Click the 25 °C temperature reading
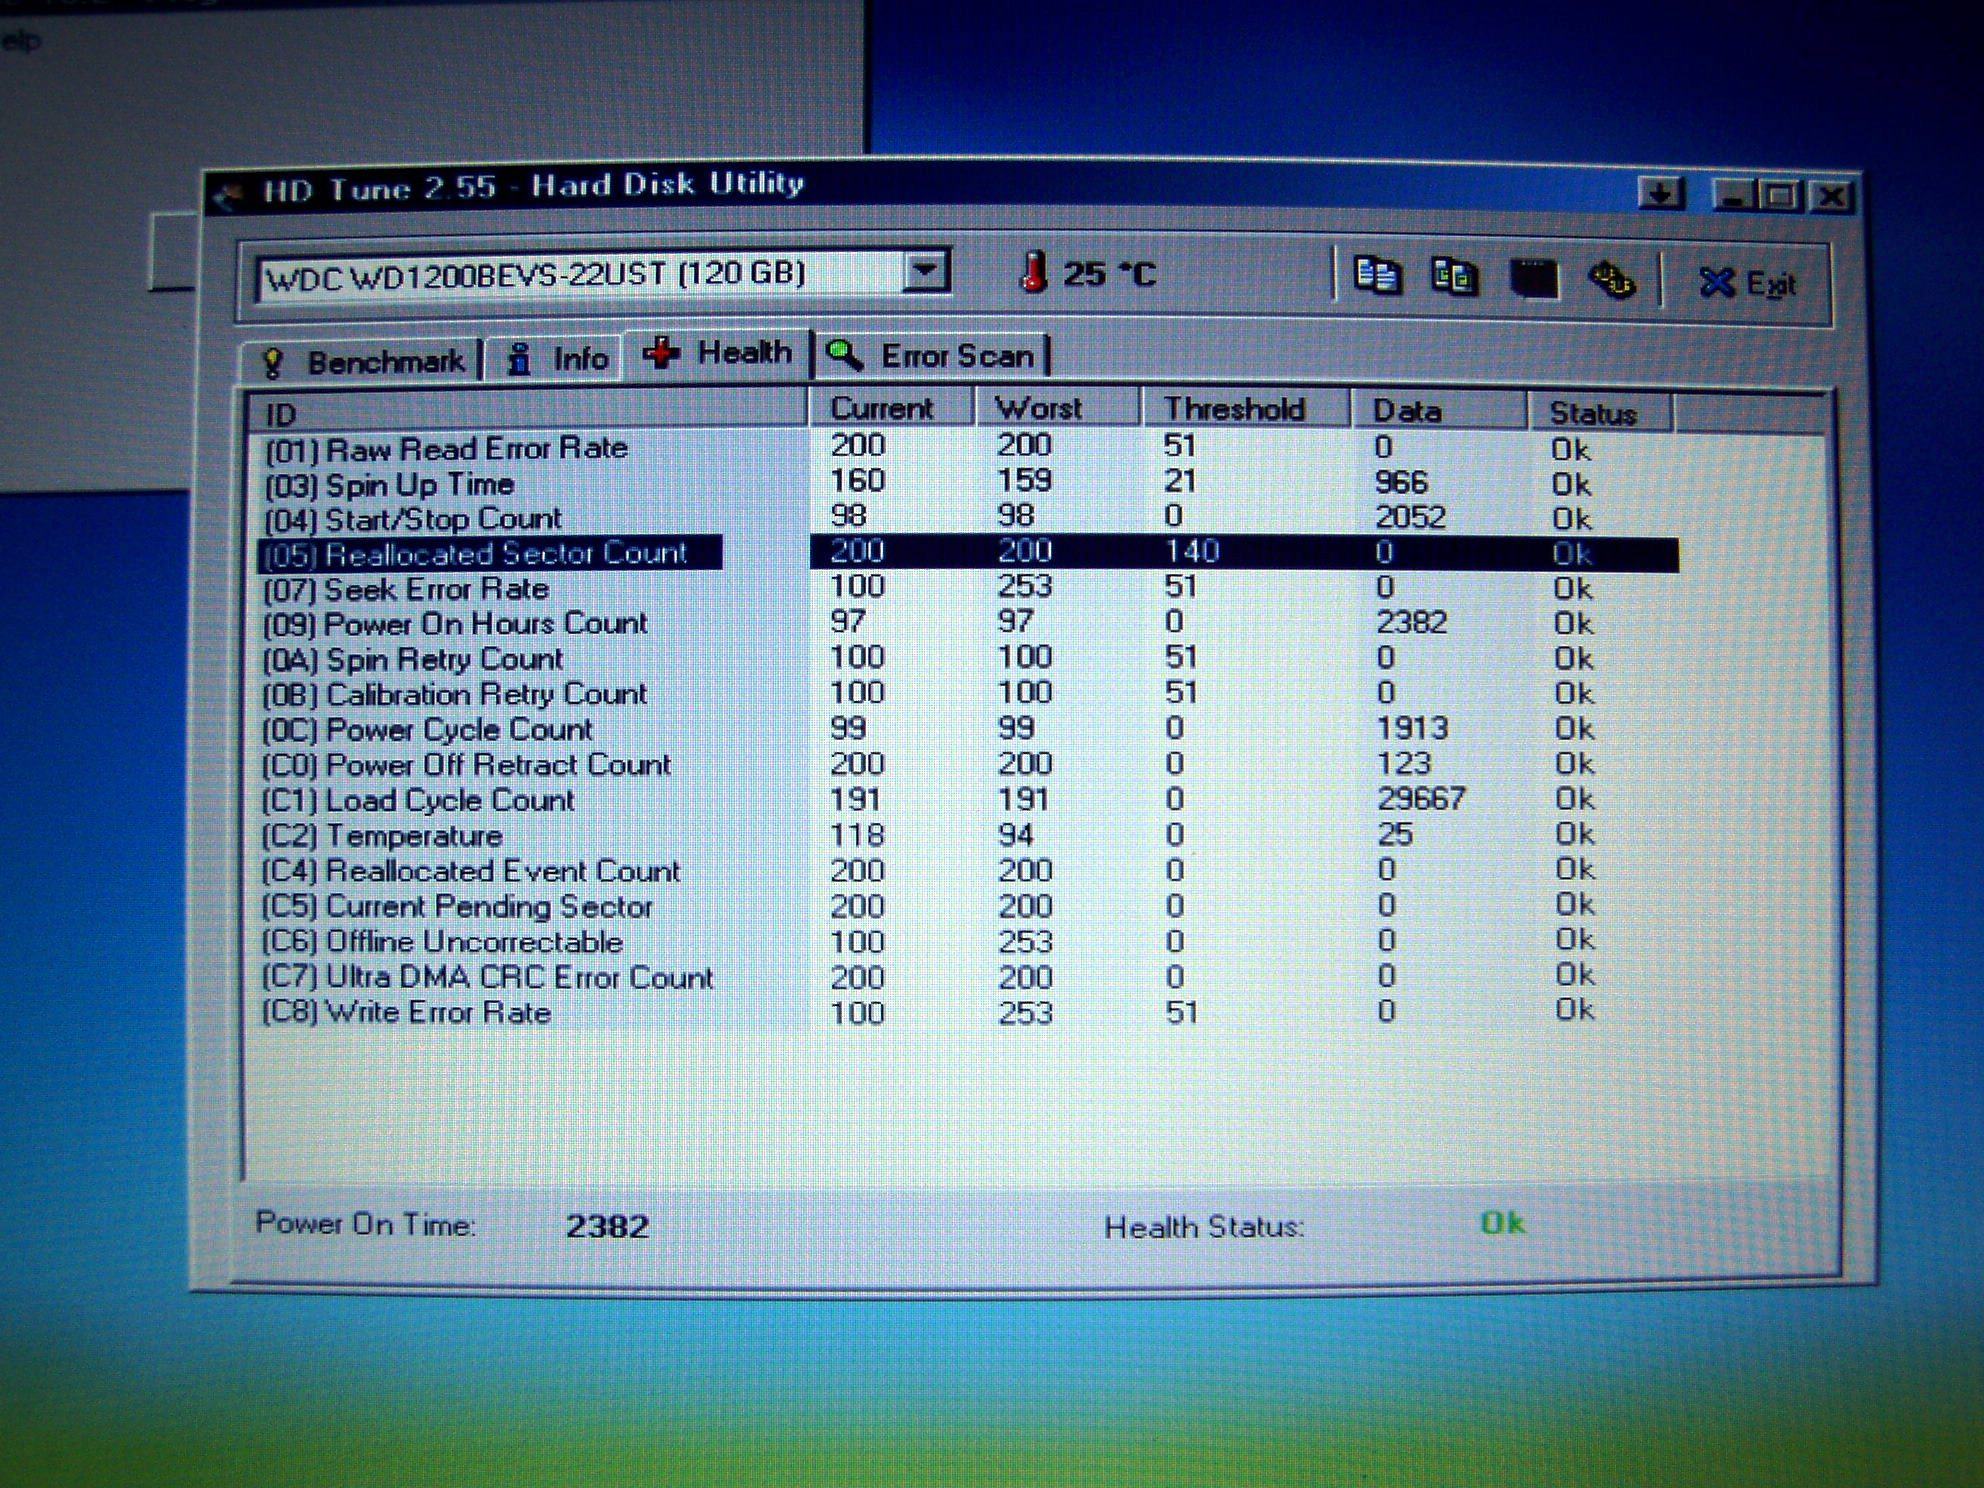1984x1488 pixels. [1109, 274]
